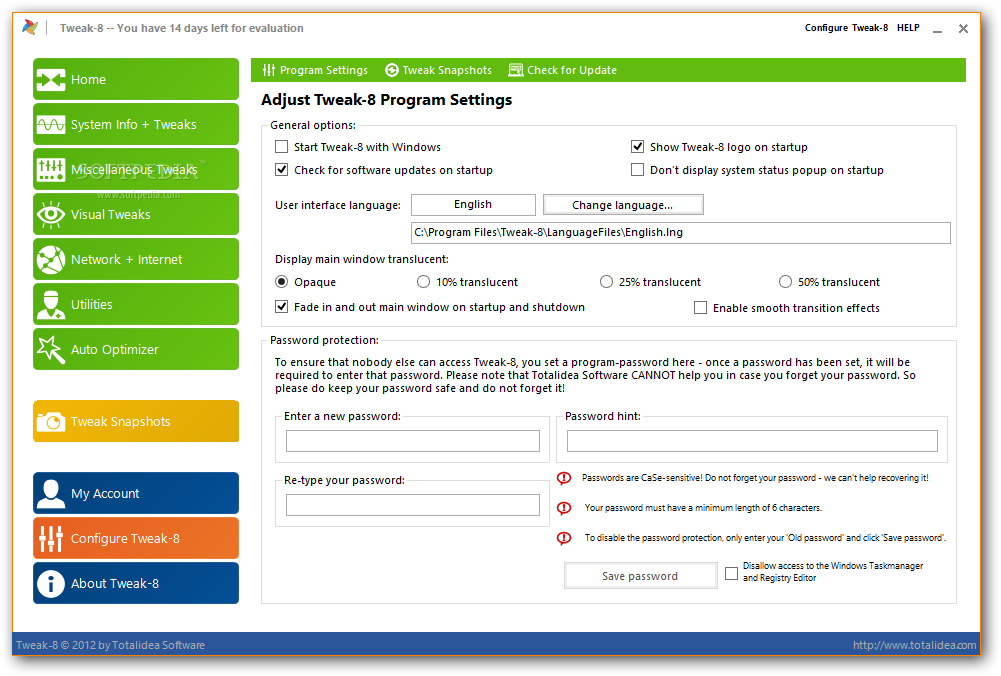
Task: Click the Change language... button
Action: [623, 205]
